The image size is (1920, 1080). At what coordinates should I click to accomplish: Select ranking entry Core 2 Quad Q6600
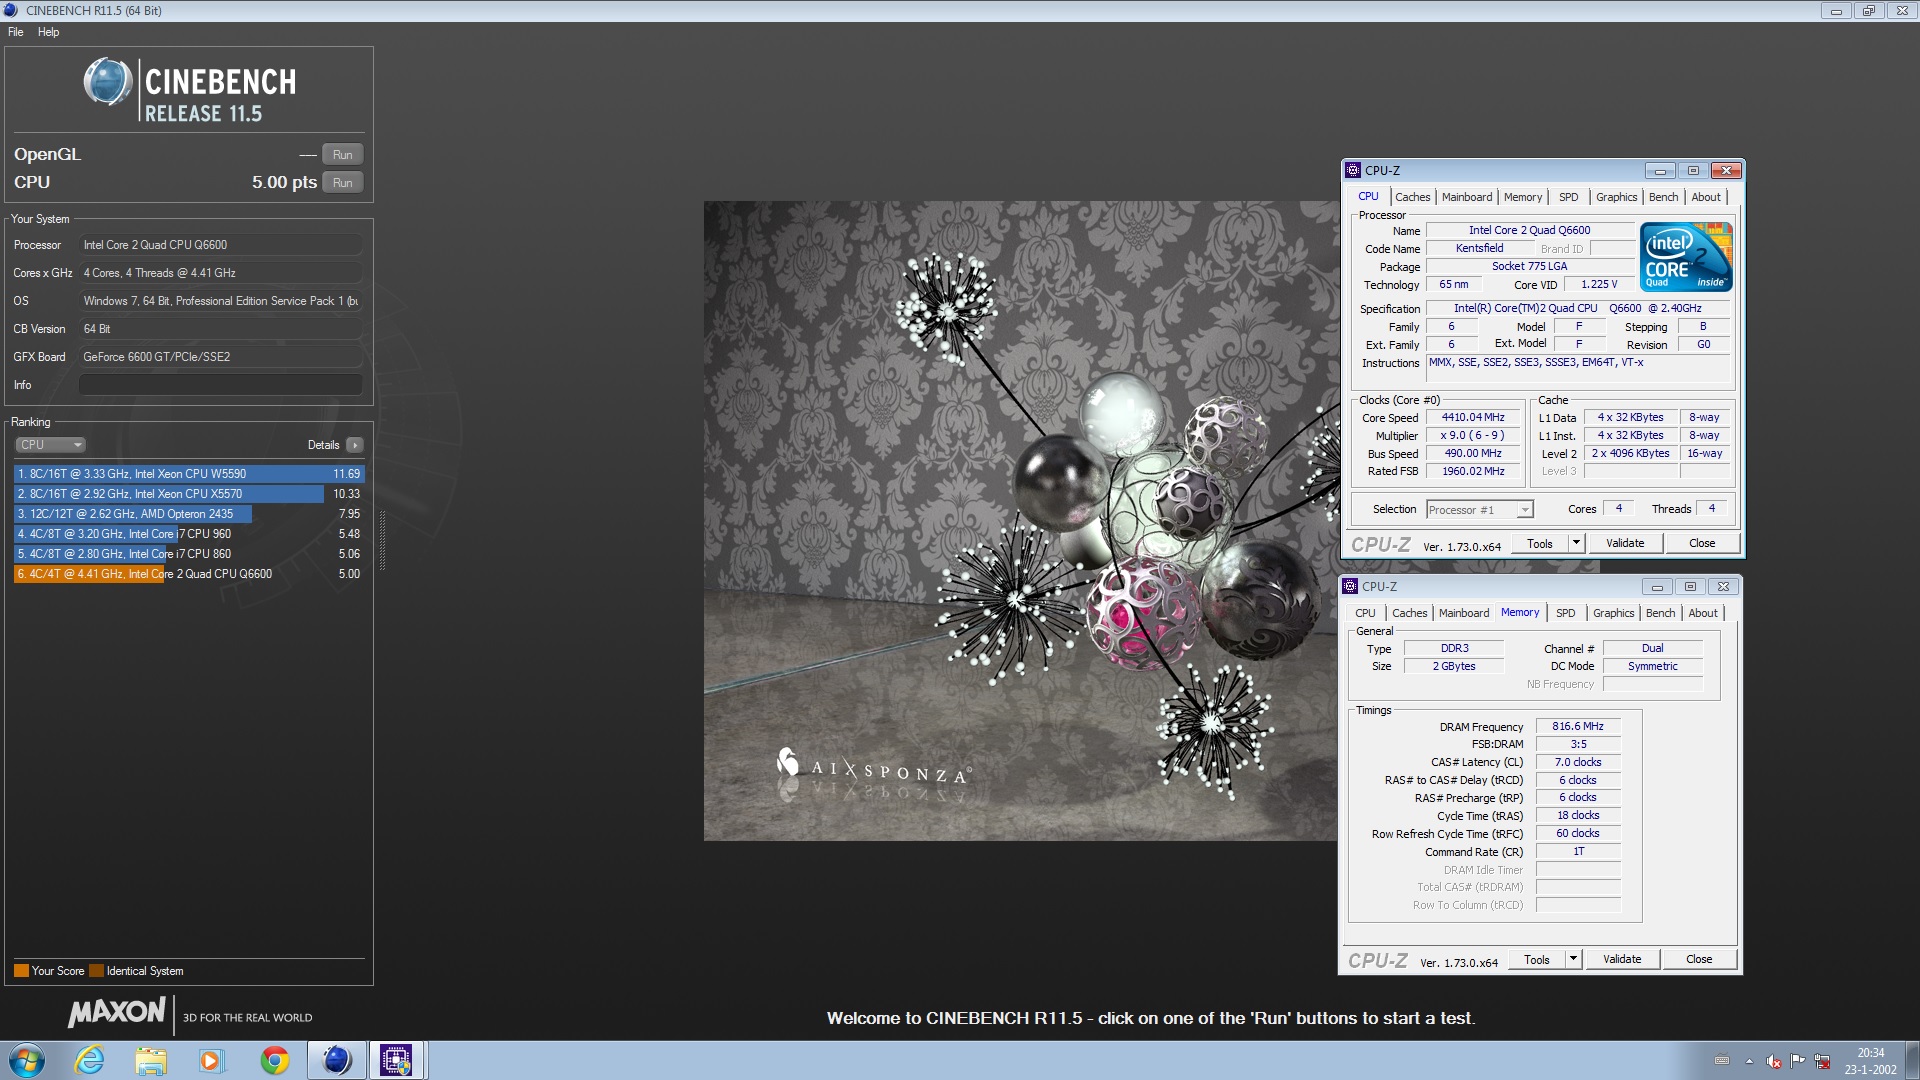point(189,574)
